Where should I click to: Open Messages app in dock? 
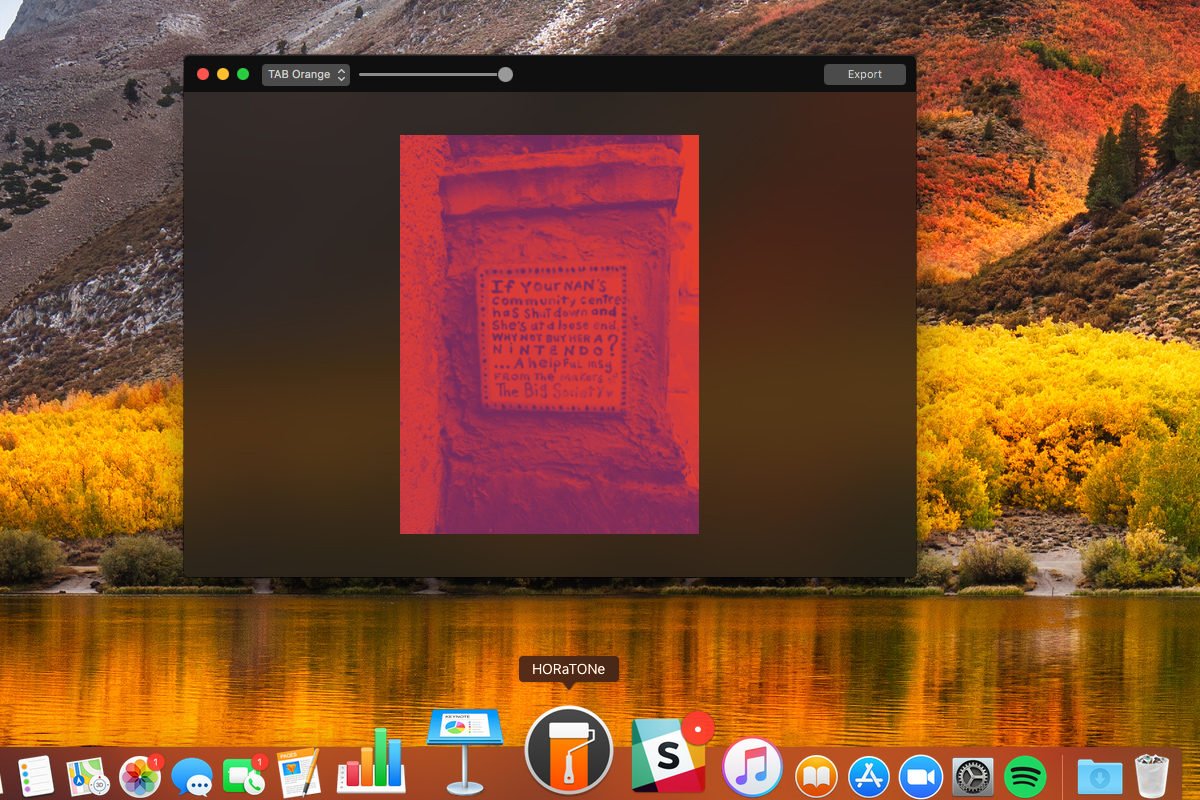point(192,777)
